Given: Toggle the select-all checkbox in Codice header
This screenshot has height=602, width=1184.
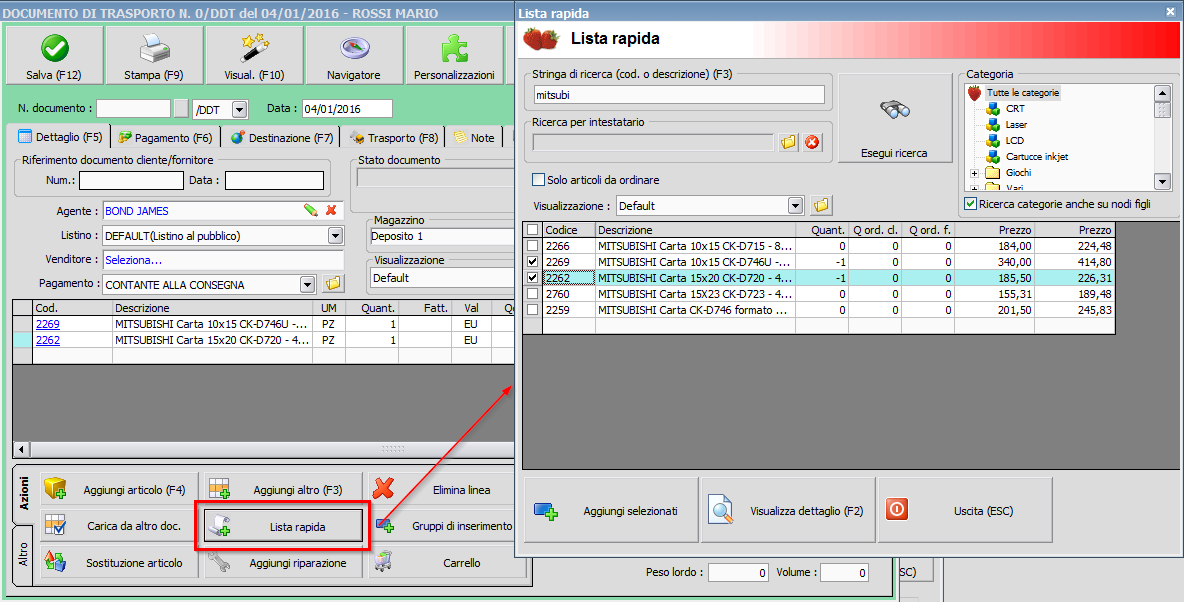Looking at the screenshot, I should pos(533,230).
